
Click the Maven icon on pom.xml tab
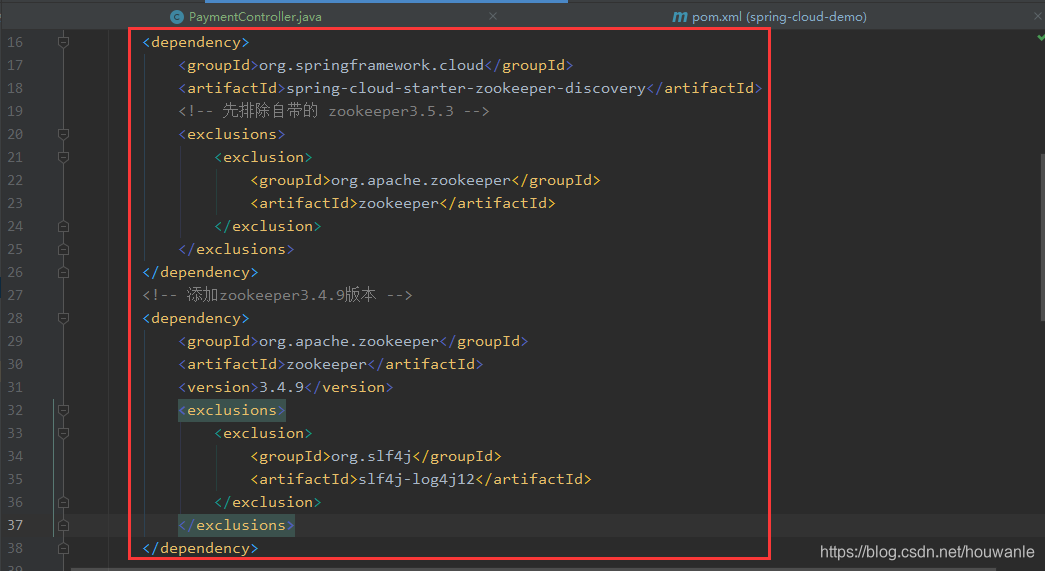point(680,17)
